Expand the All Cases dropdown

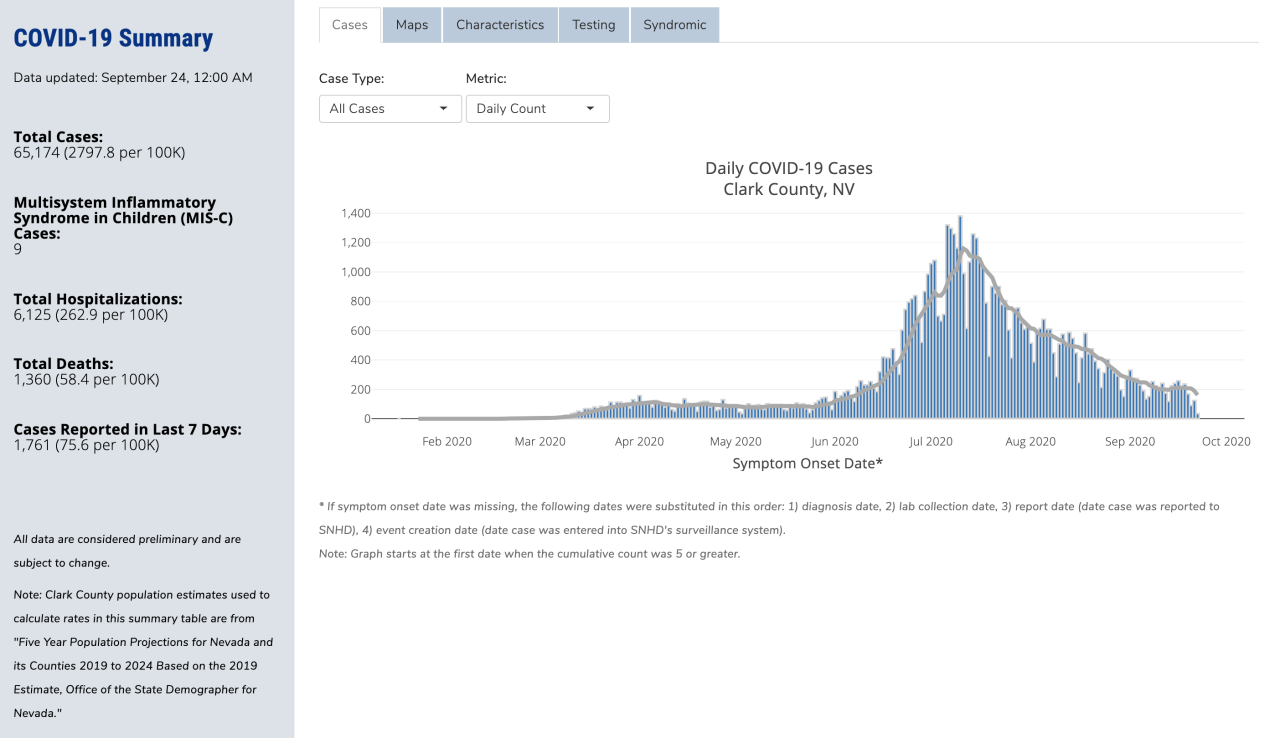[x=390, y=108]
